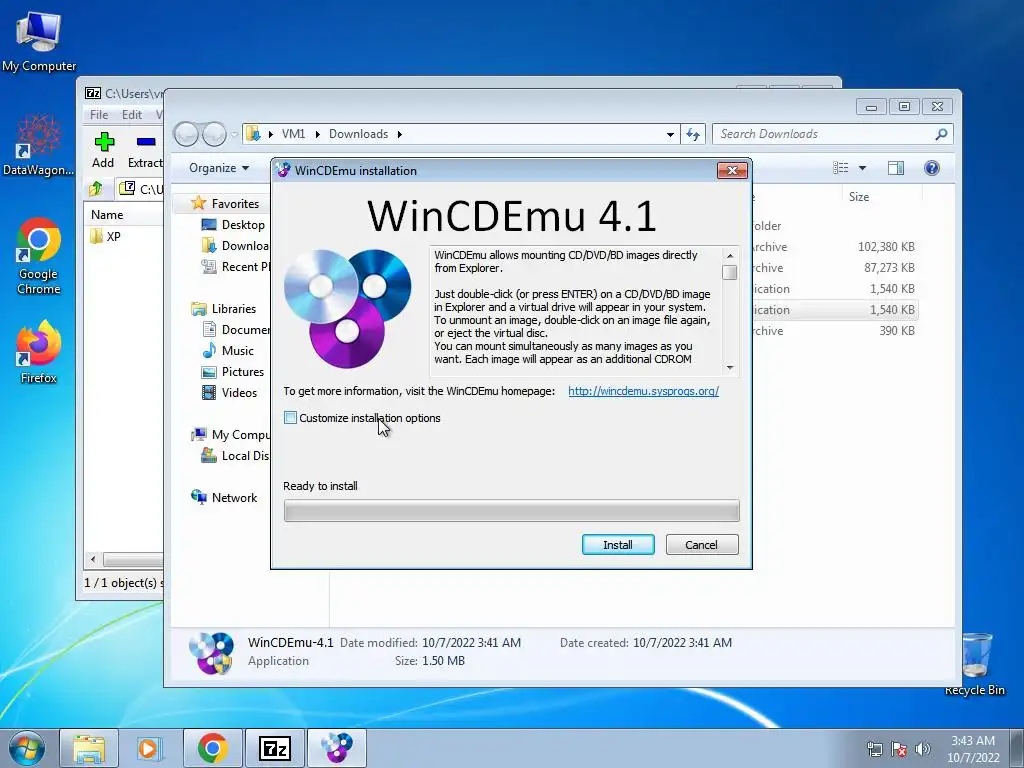
Task: Click the search magnifier icon
Action: 941,134
